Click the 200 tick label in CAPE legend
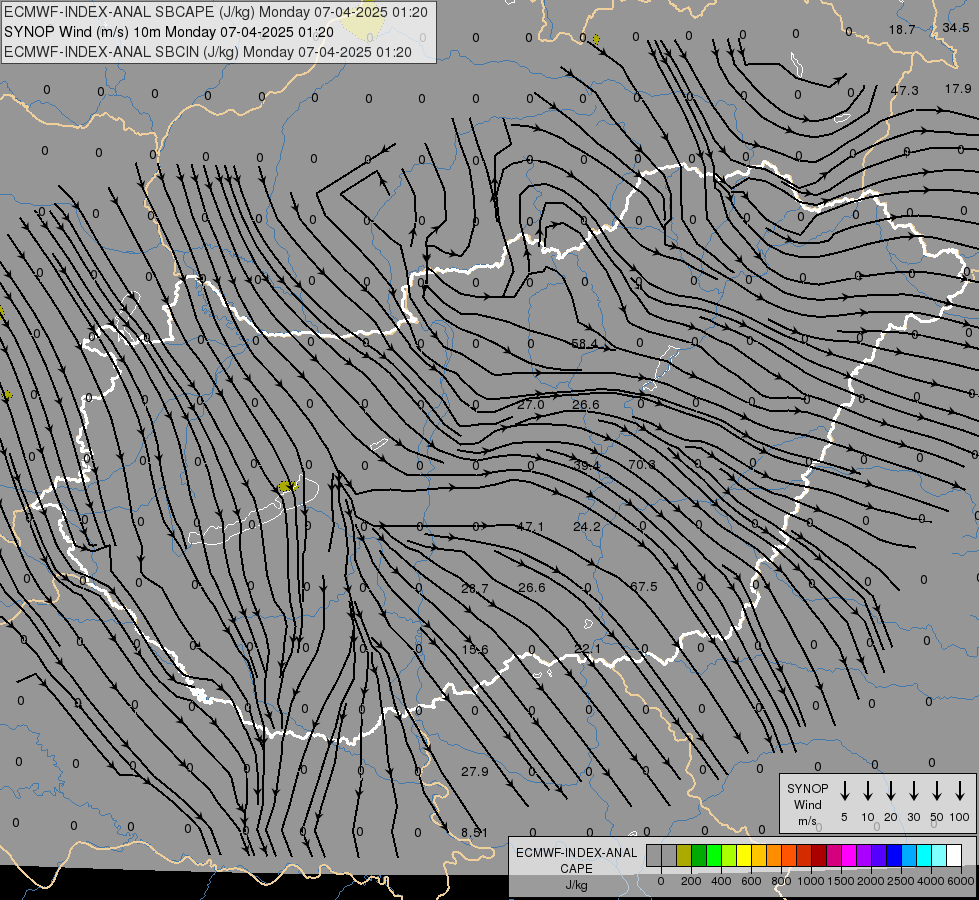 (691, 881)
